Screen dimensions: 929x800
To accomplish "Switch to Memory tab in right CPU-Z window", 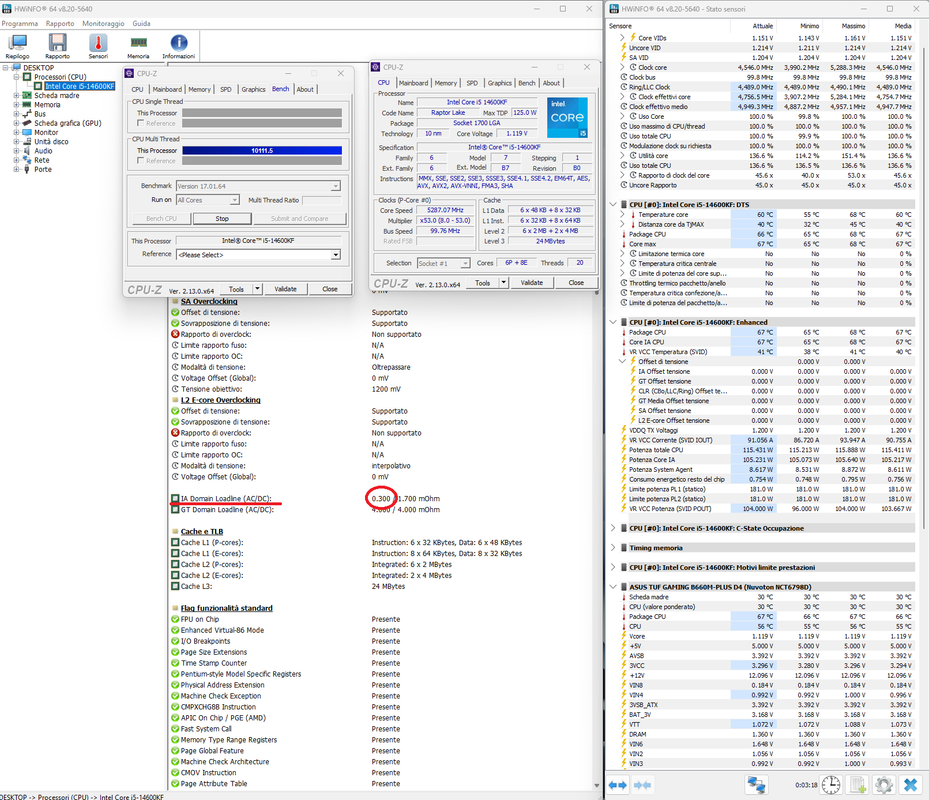I will click(446, 83).
